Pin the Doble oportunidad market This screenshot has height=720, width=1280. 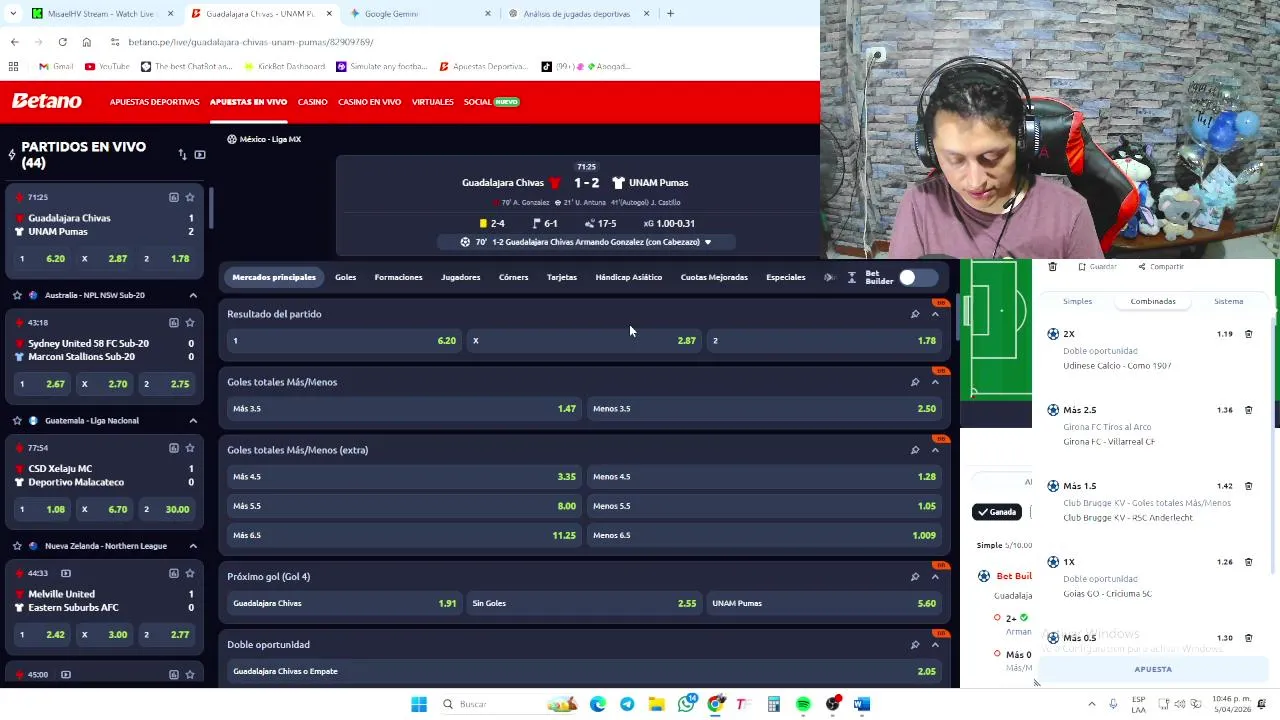(914, 644)
